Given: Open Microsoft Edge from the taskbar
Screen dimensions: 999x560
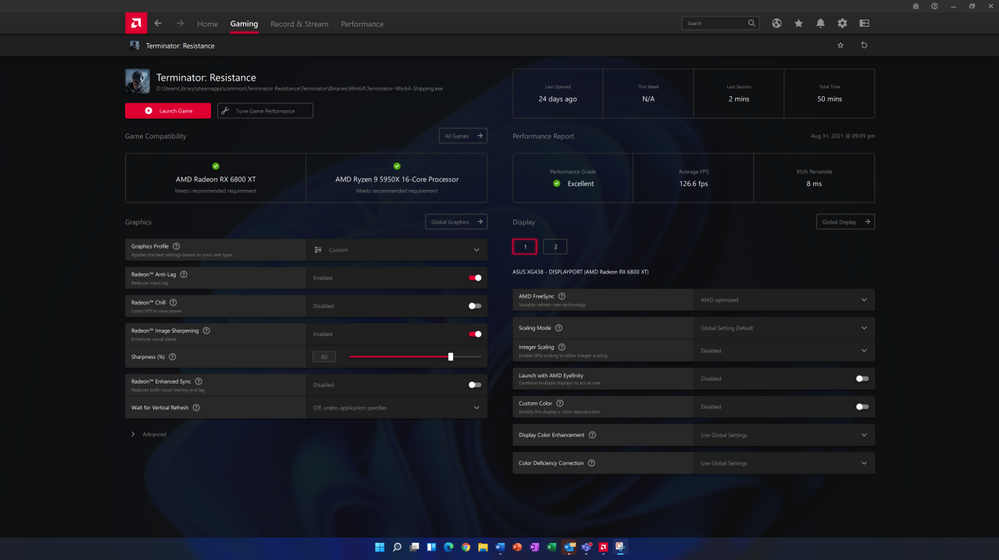Looking at the screenshot, I should (449, 547).
